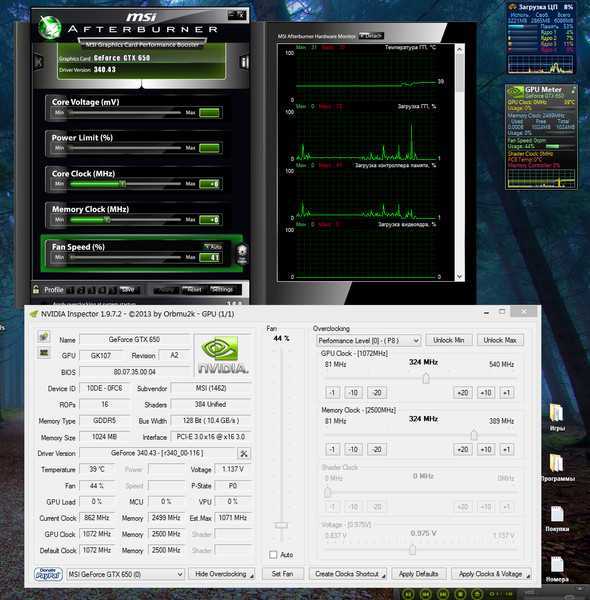Click GPU Clock +10 button

(x=486, y=393)
